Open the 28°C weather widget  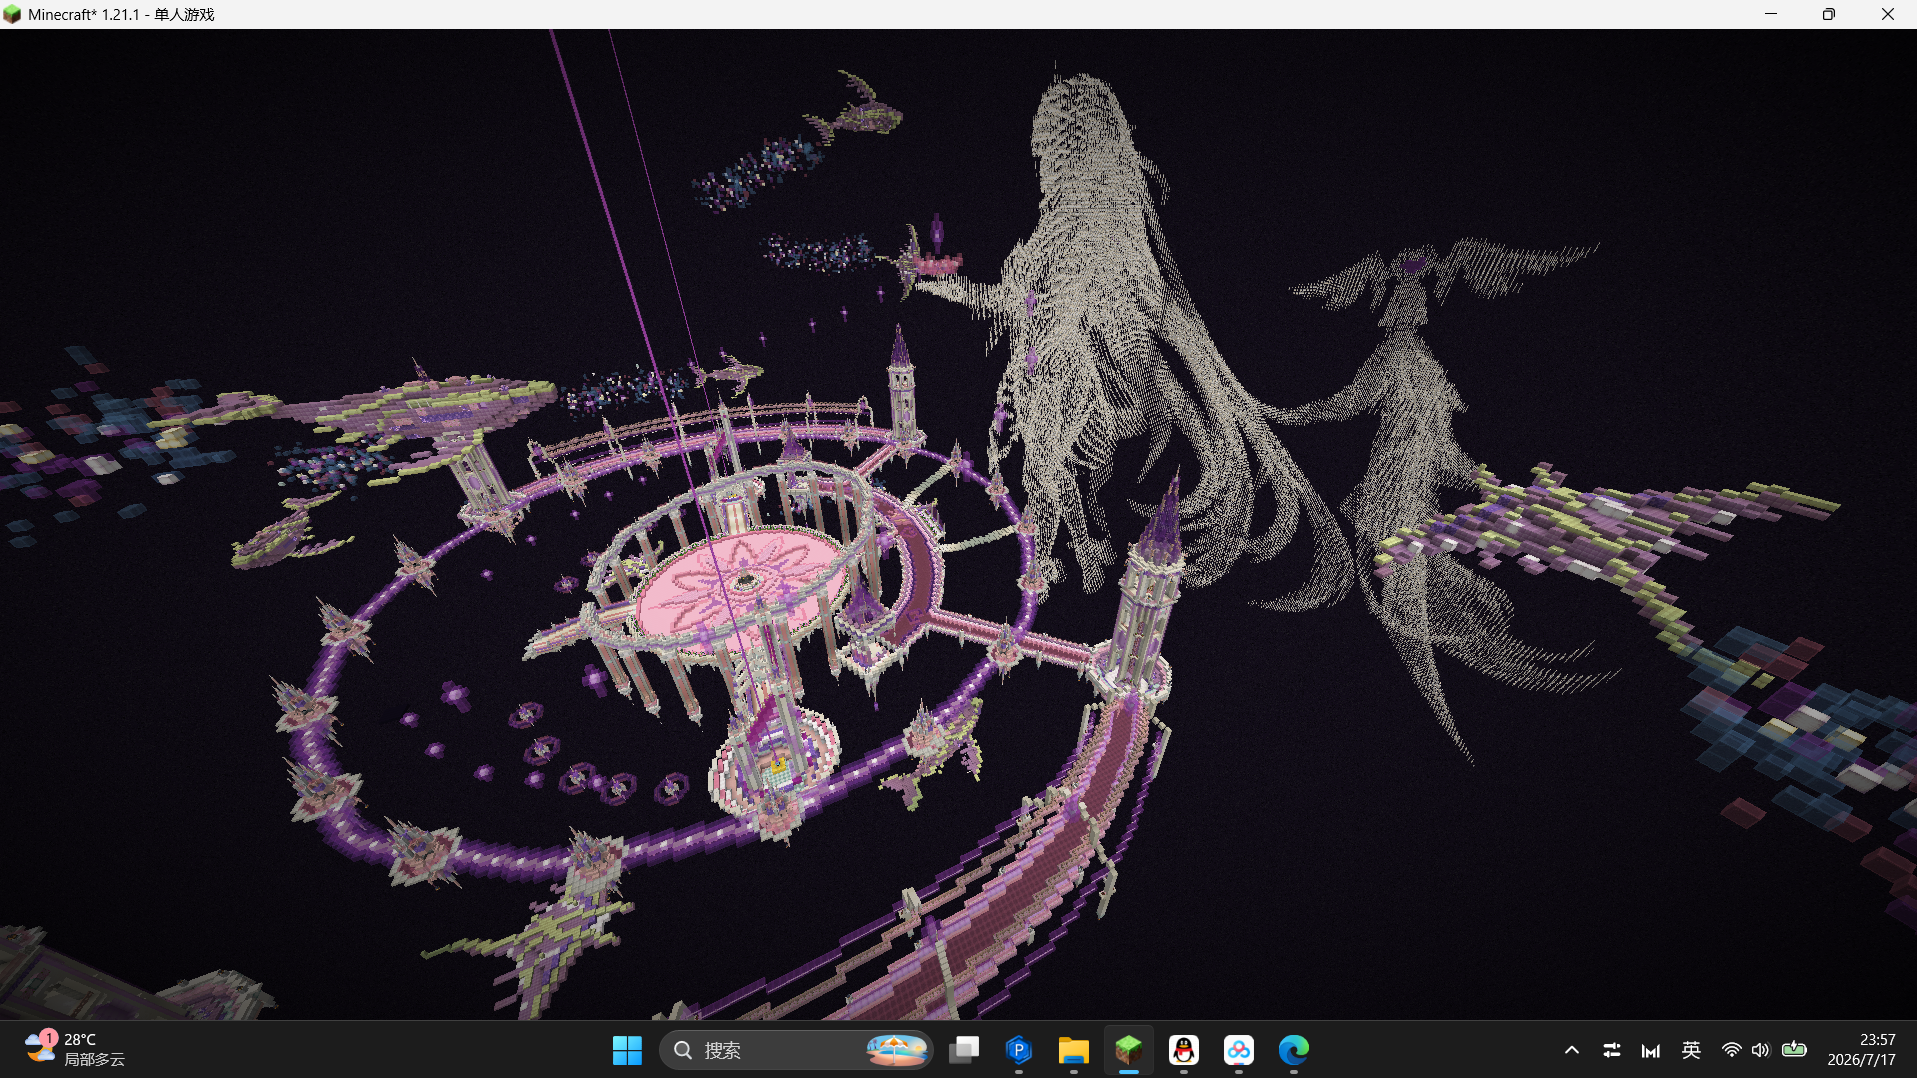tap(76, 1050)
